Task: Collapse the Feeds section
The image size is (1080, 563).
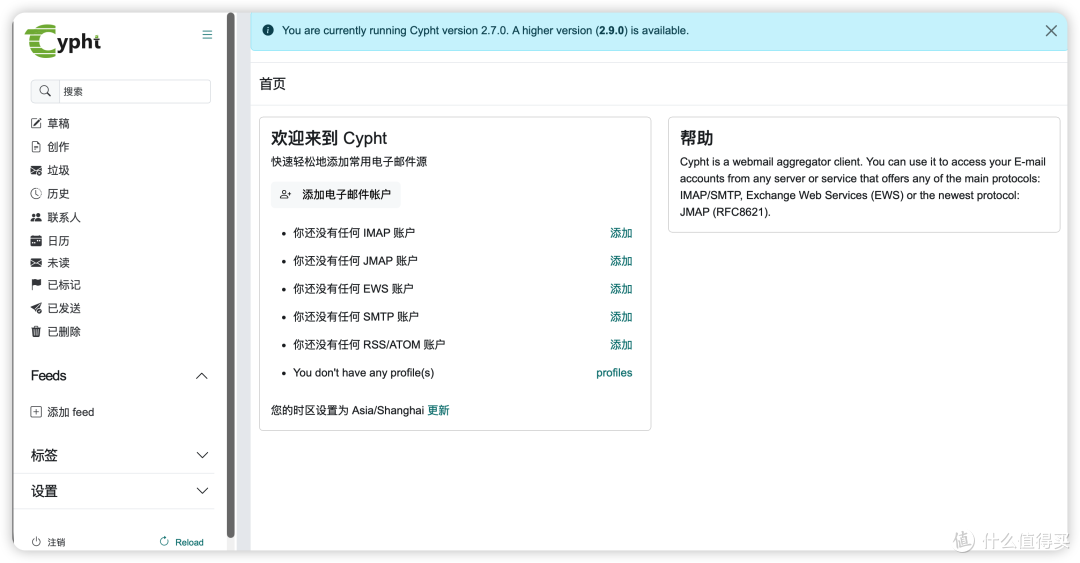Action: (x=201, y=376)
